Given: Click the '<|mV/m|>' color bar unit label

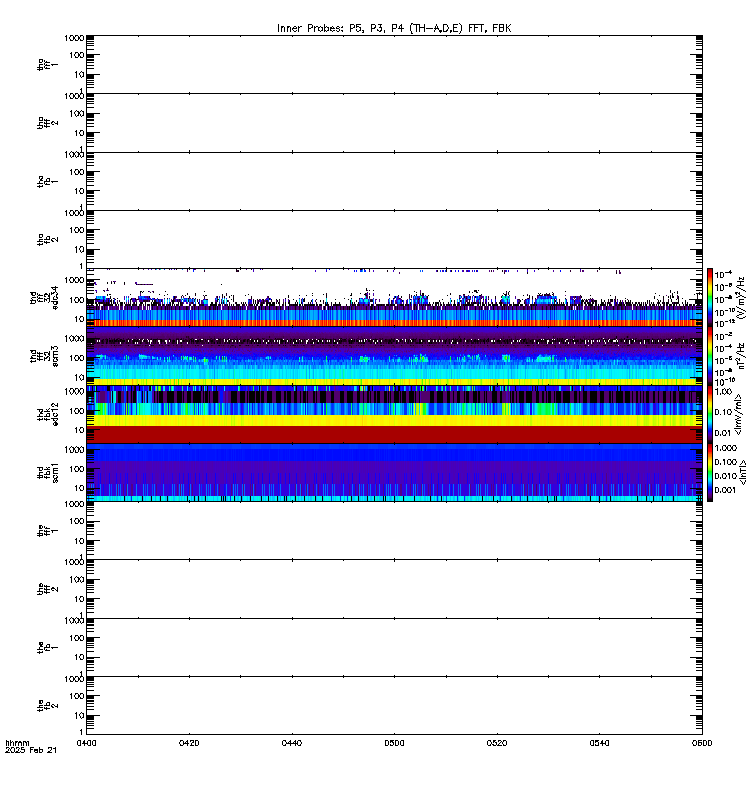Looking at the screenshot, I should (738, 414).
